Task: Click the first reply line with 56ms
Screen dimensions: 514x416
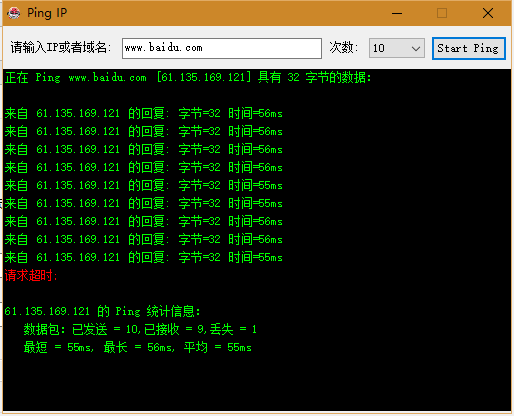Action: tap(144, 114)
